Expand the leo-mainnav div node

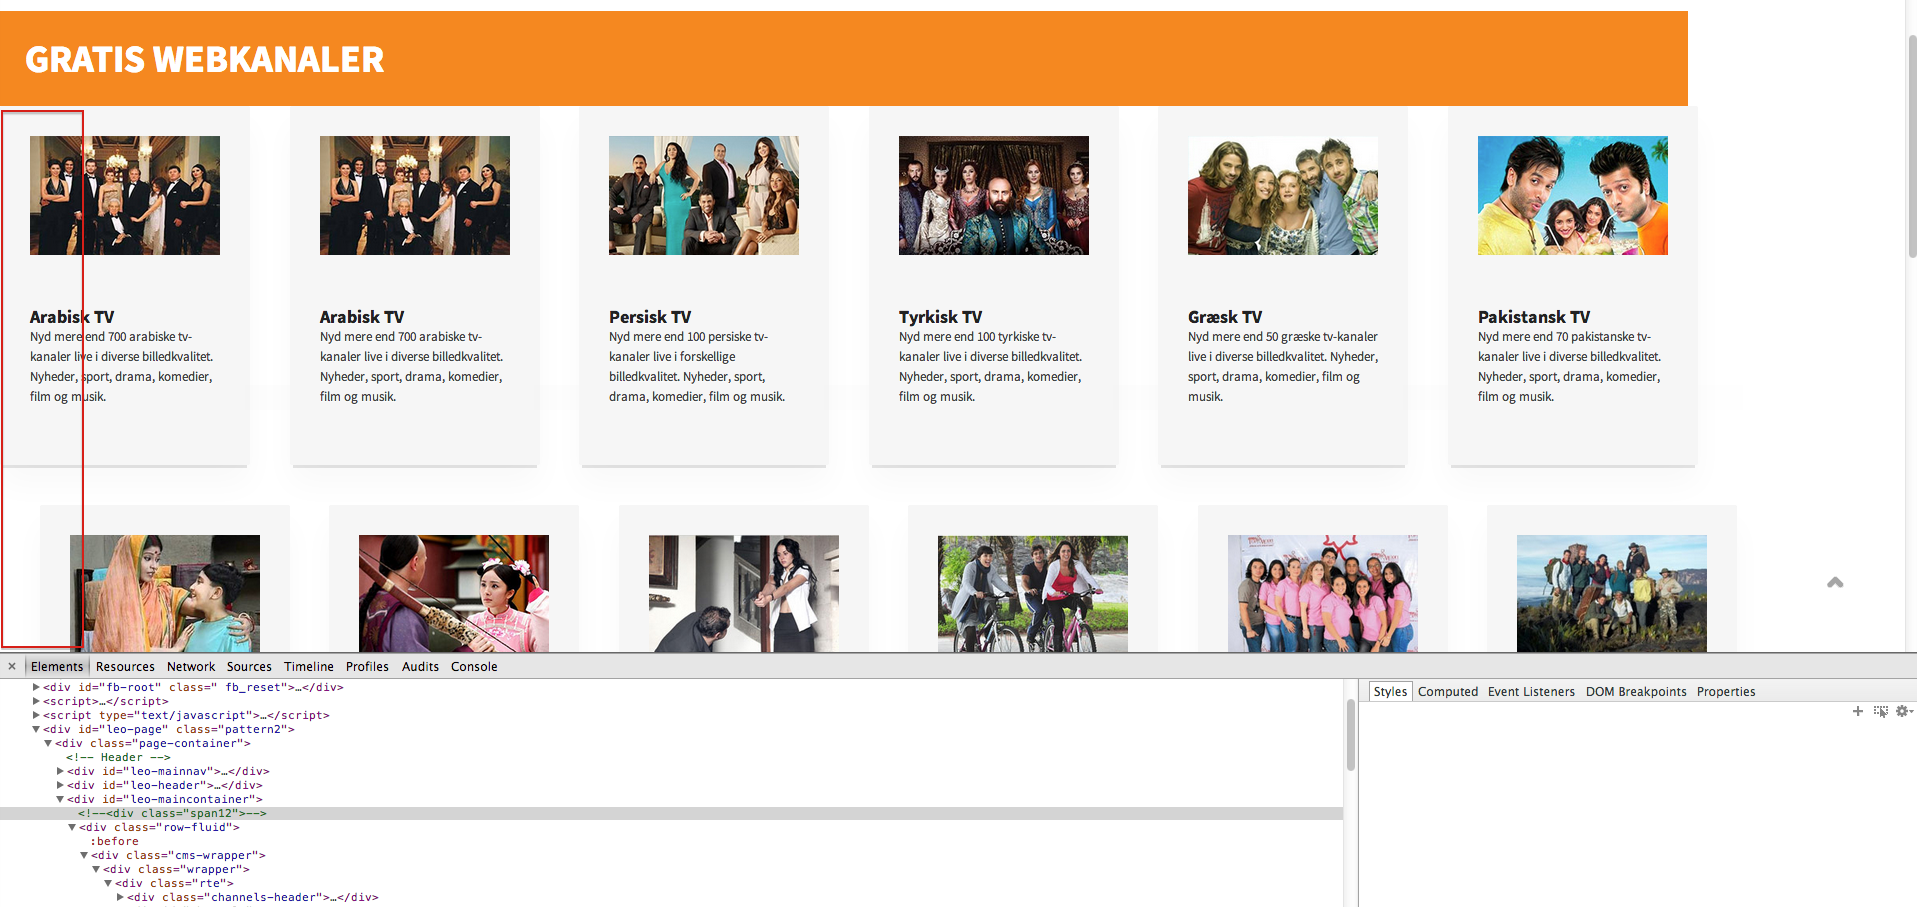[x=60, y=771]
